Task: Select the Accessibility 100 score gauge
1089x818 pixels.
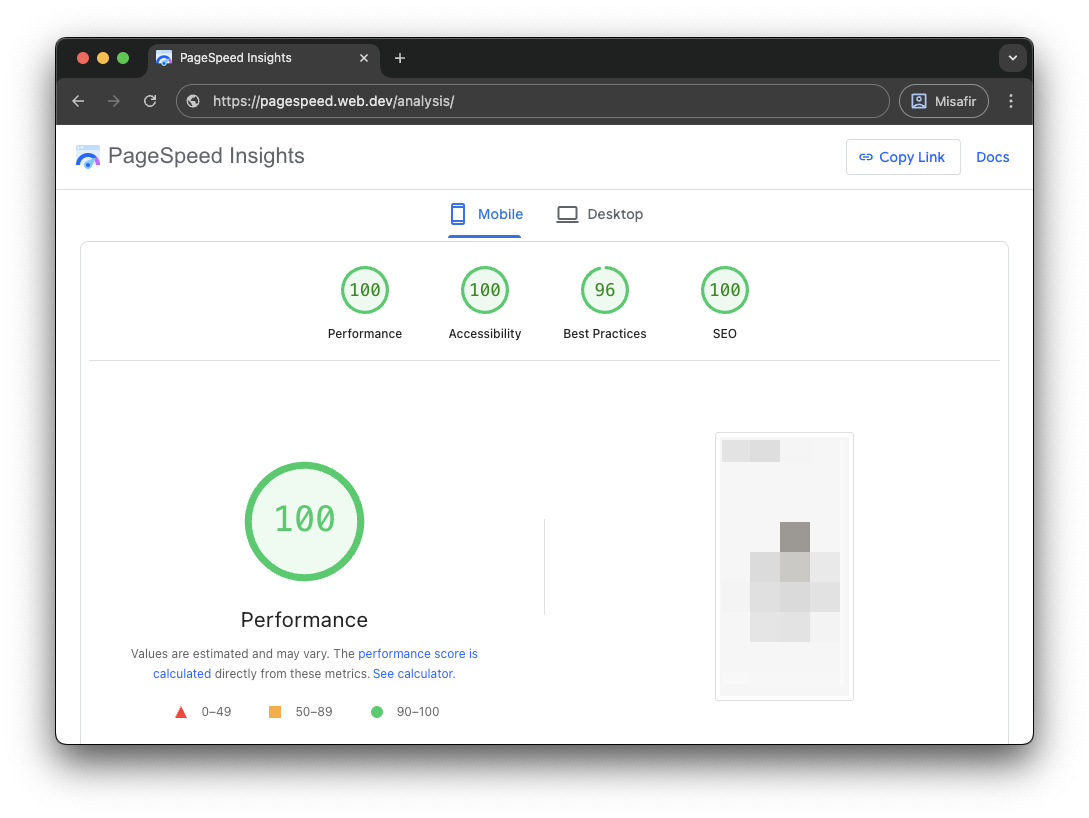Action: (485, 290)
